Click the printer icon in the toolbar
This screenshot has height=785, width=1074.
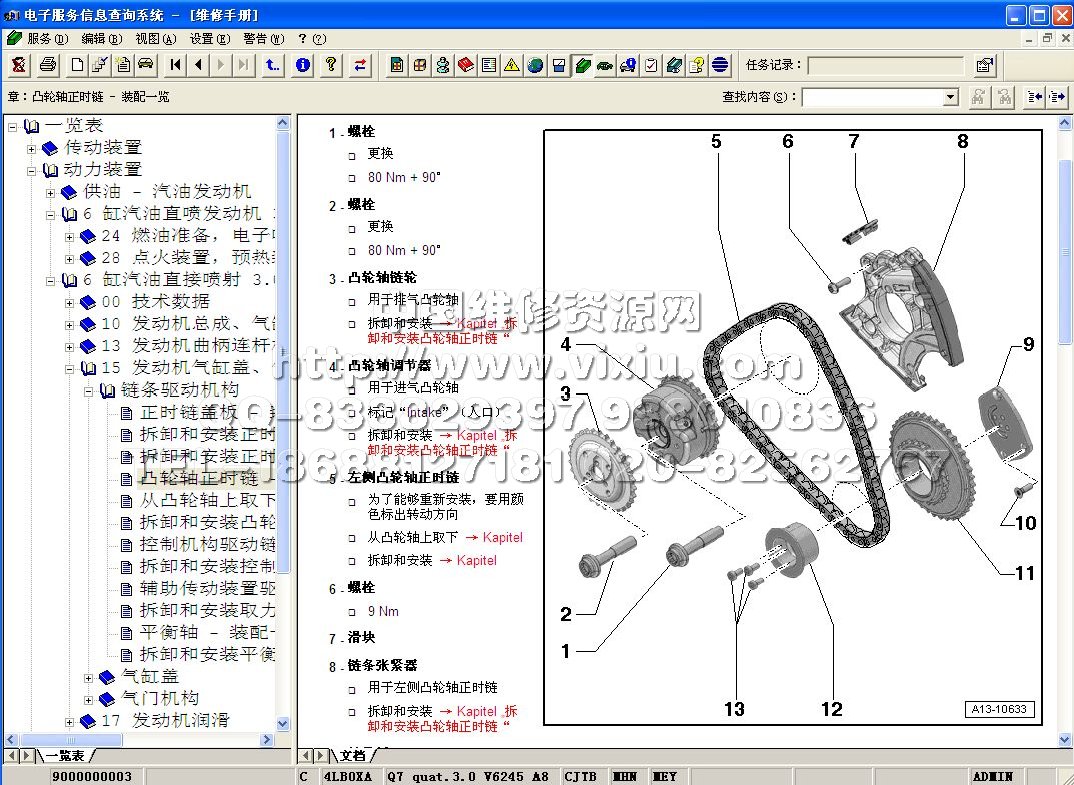coord(47,65)
